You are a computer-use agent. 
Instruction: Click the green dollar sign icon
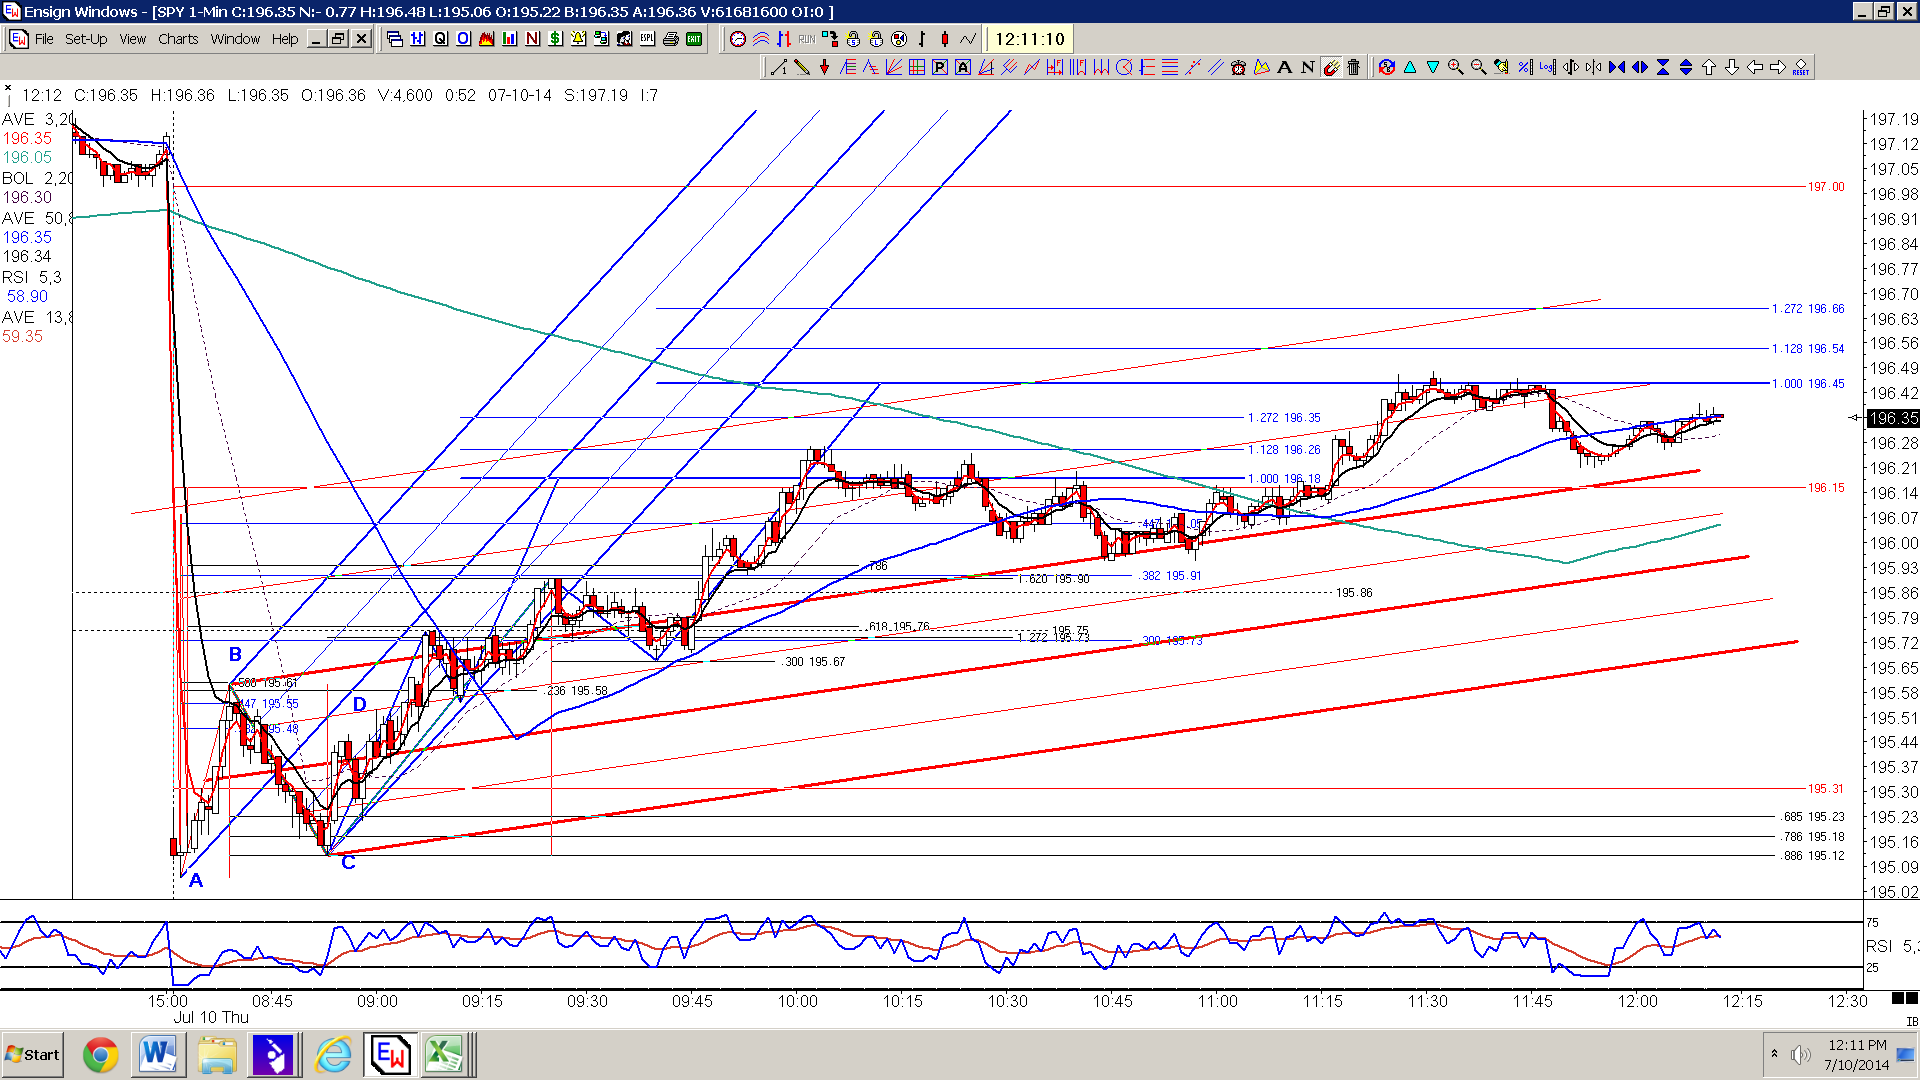tap(555, 39)
